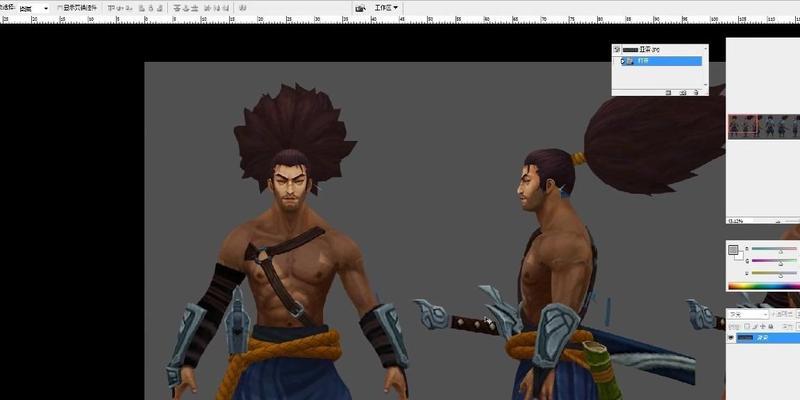Toggle lock position icon in Layers
800x400 pixels.
click(763, 327)
